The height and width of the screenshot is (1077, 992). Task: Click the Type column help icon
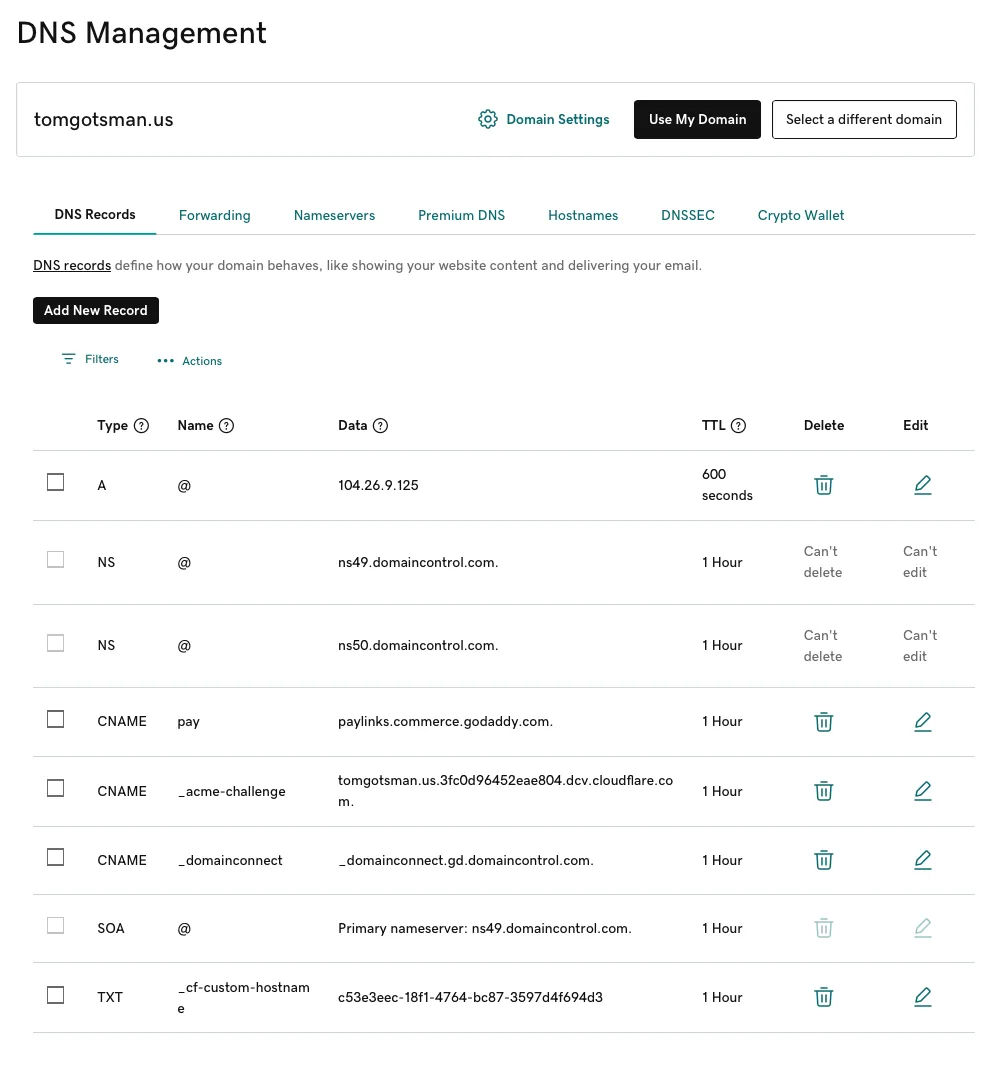point(141,426)
